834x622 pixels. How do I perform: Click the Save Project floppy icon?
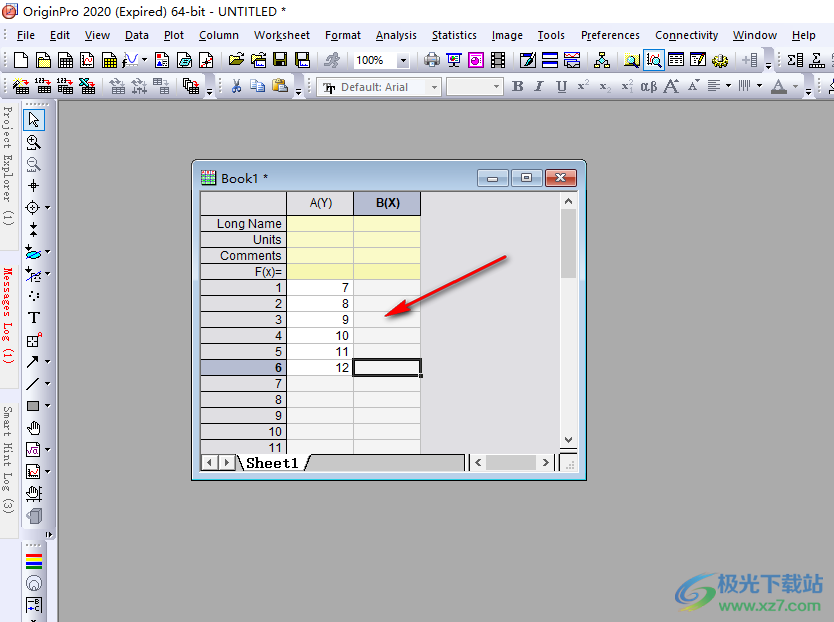280,60
